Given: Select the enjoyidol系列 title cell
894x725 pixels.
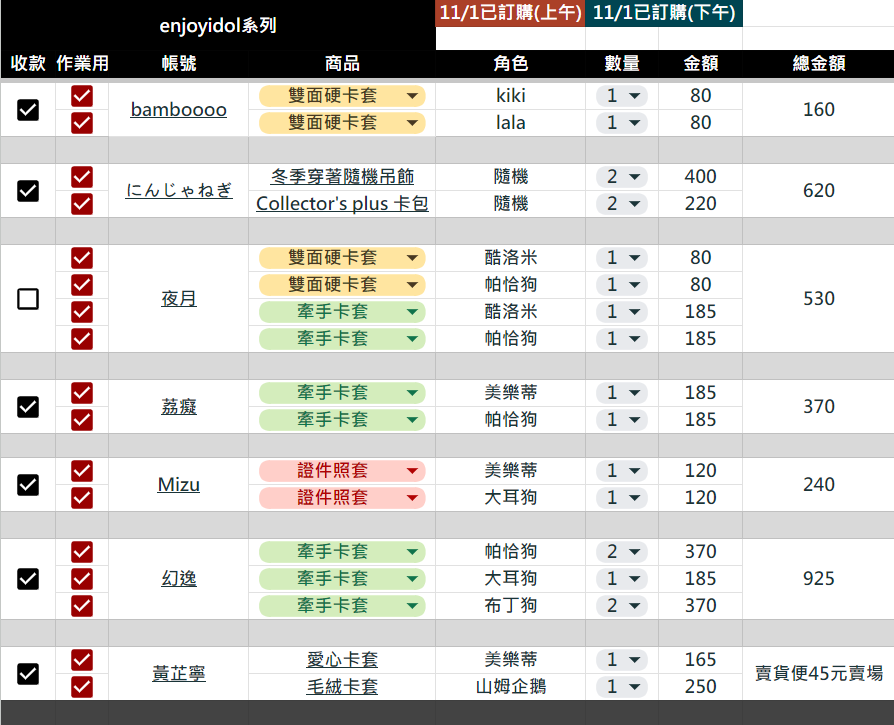Looking at the screenshot, I should pyautogui.click(x=218, y=25).
